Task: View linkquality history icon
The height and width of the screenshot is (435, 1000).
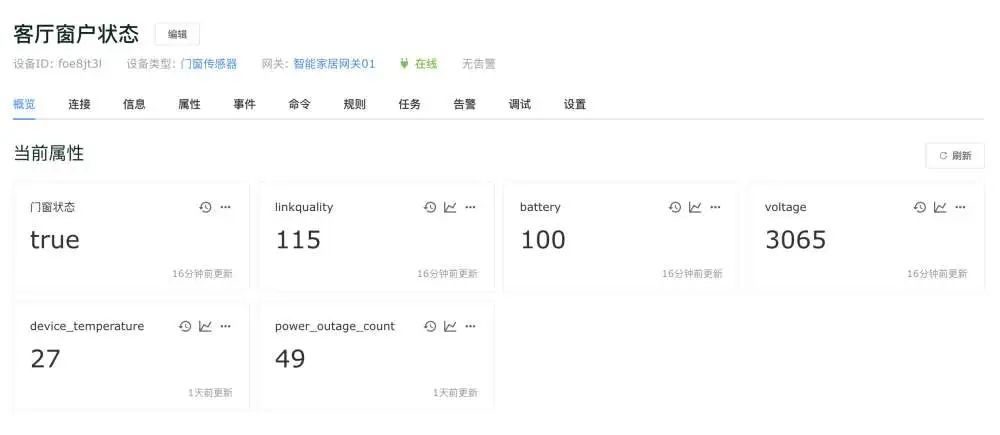Action: (430, 207)
